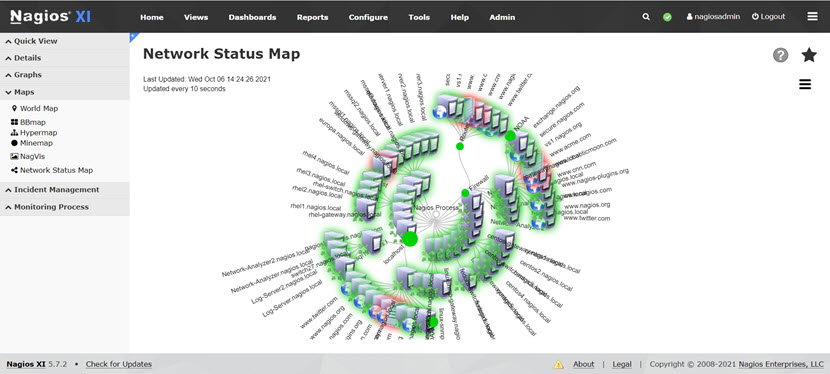Click the rhel4.nagios.local host label
Image resolution: width=830 pixels, height=374 pixels.
coord(326,162)
